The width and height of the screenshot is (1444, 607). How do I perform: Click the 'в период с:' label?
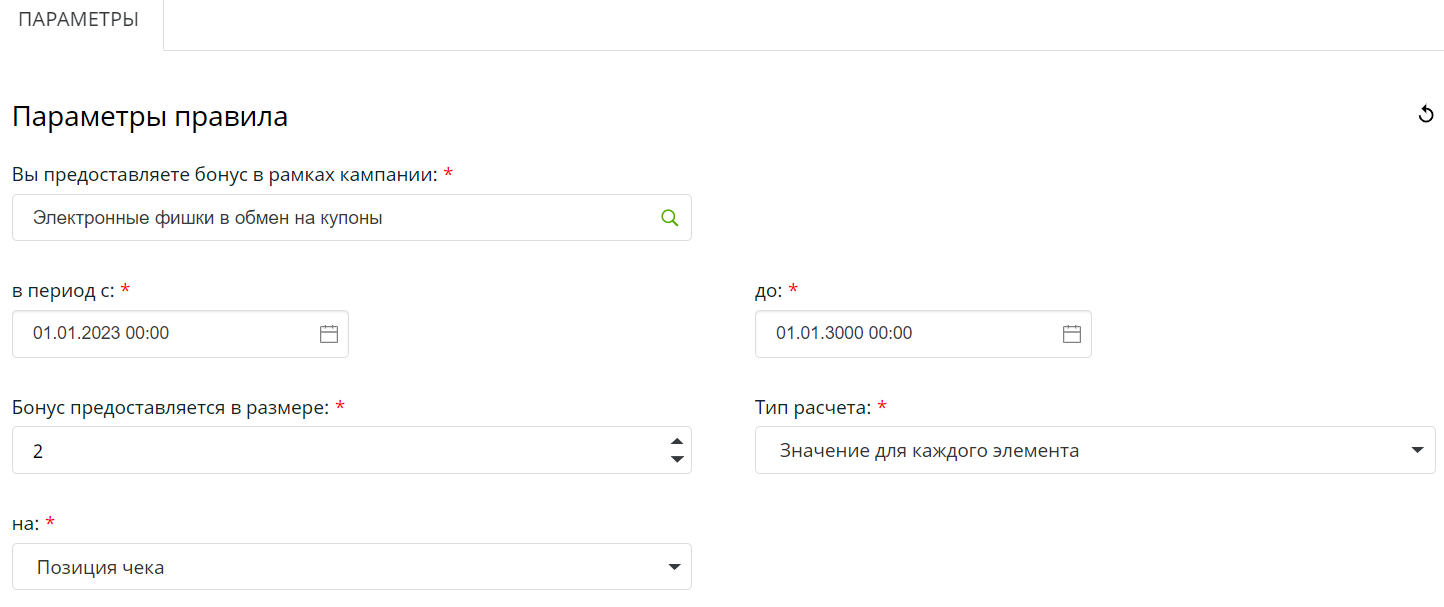tap(63, 291)
